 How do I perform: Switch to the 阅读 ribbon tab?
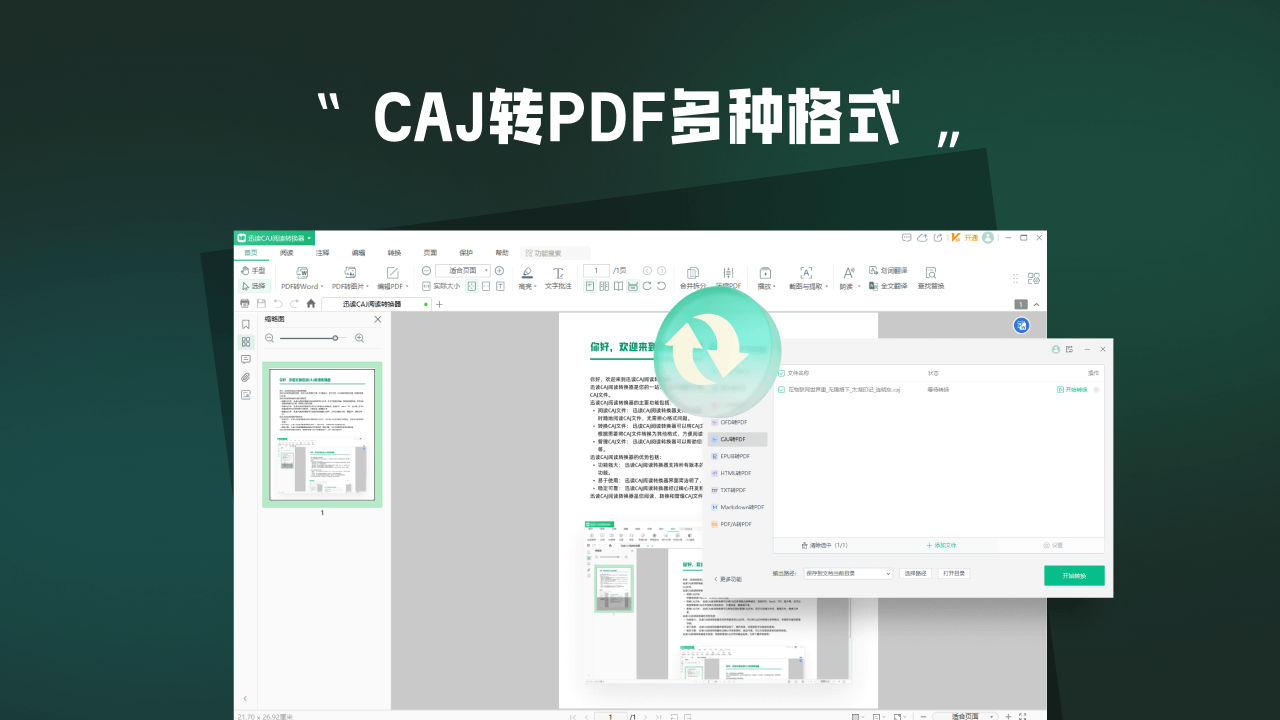tap(287, 253)
